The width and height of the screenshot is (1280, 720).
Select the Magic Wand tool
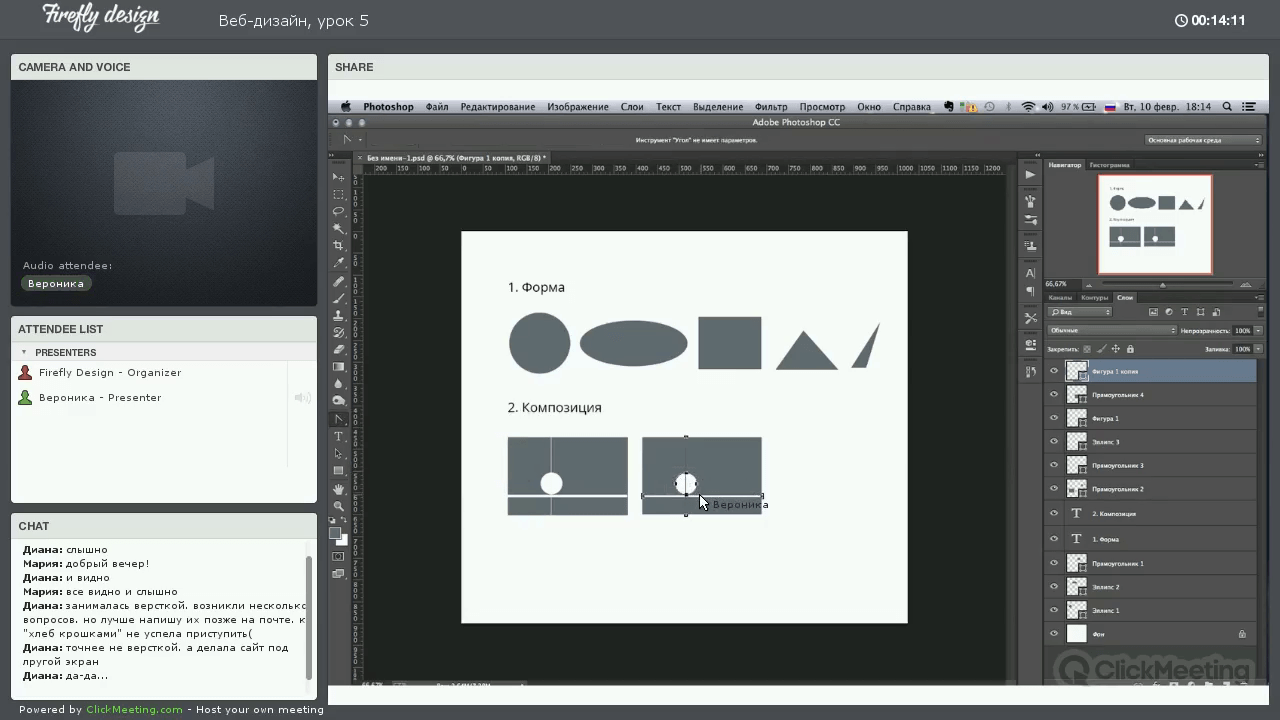[x=339, y=229]
